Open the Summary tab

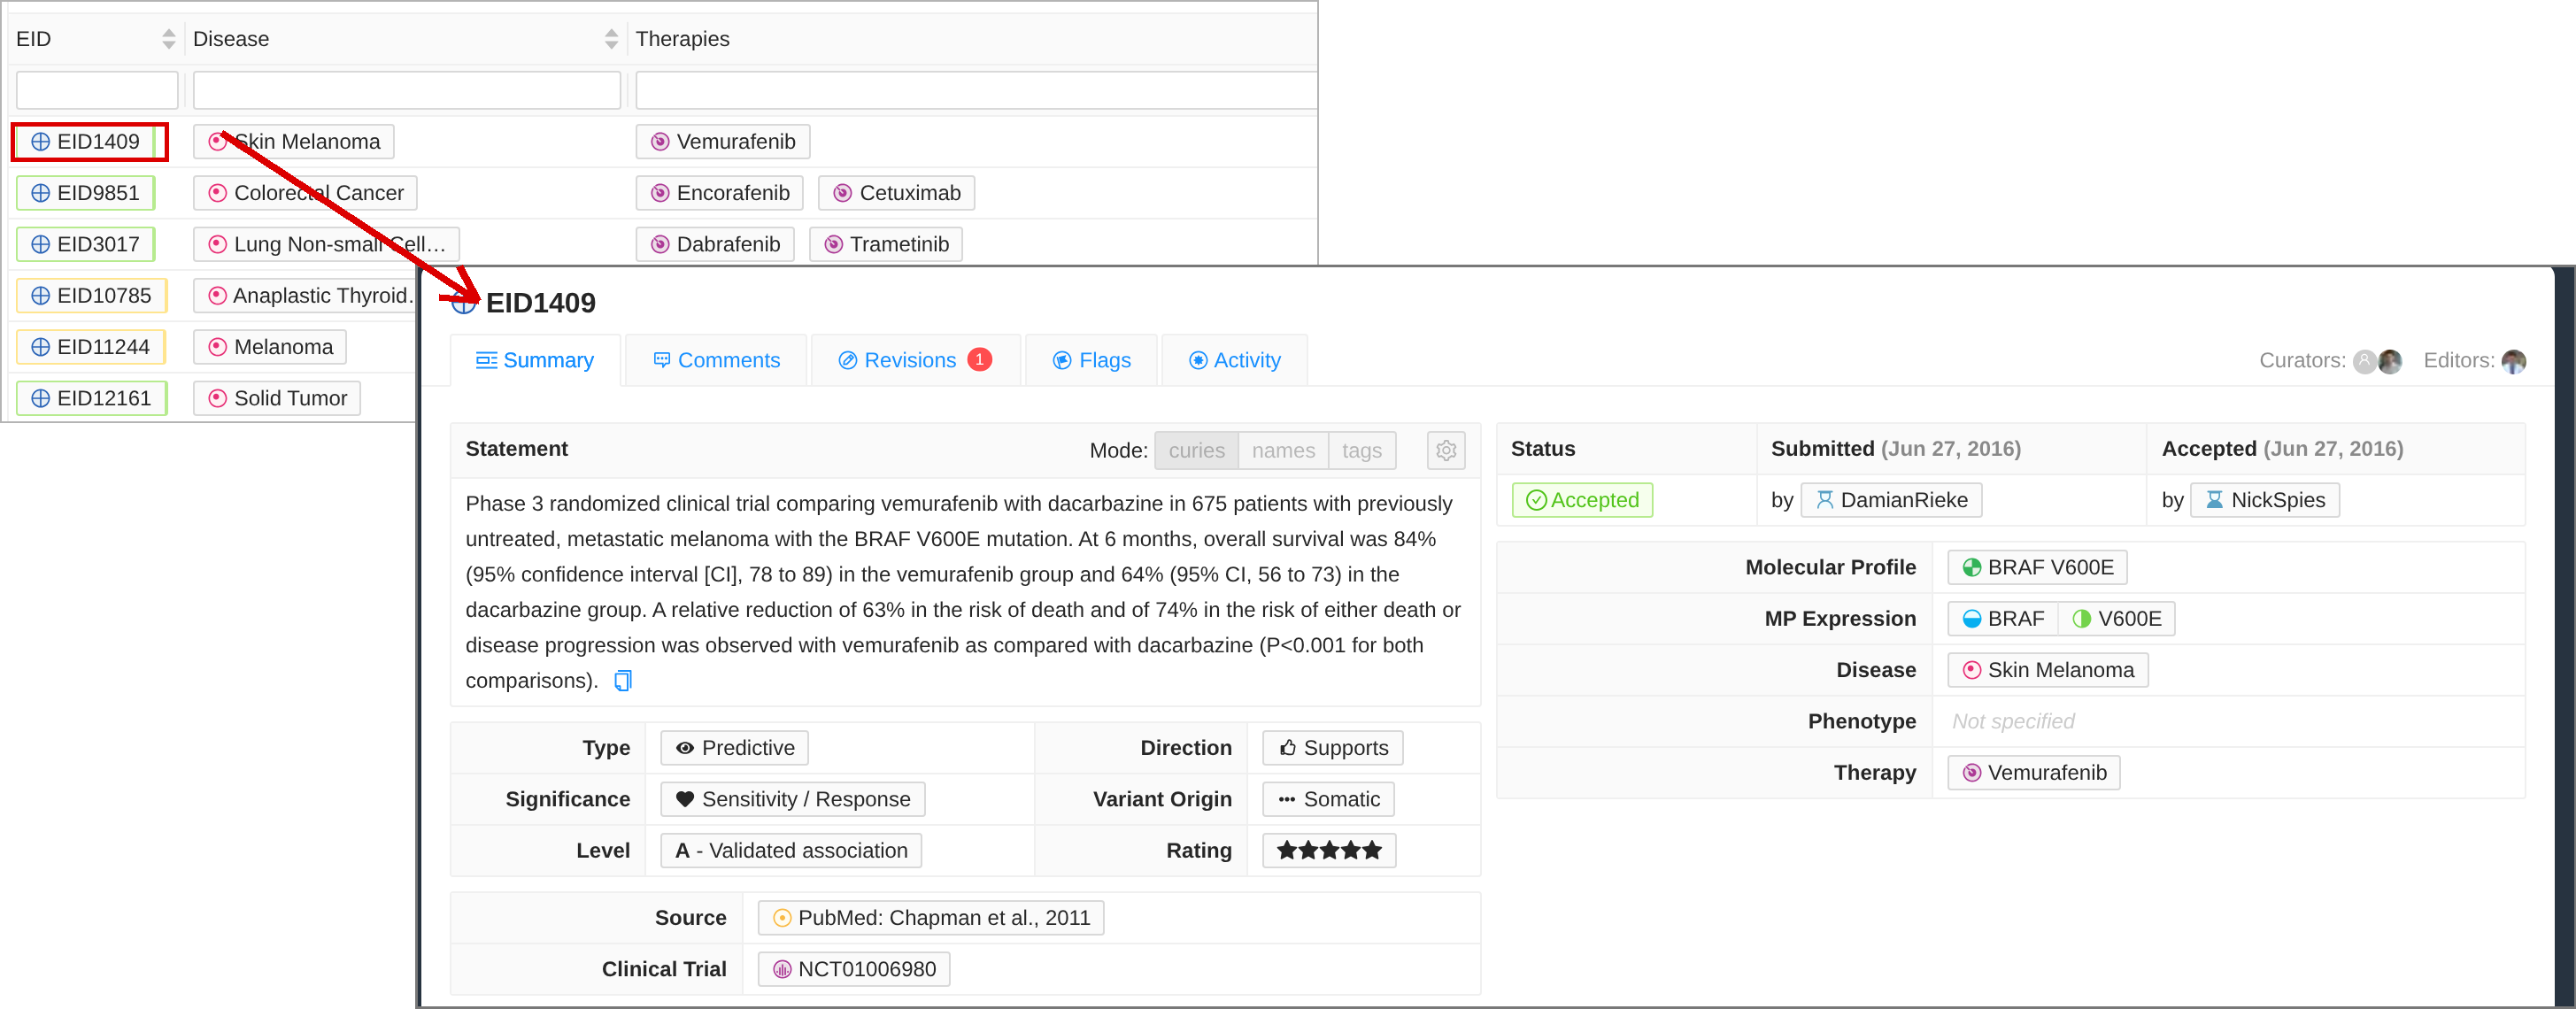pos(535,360)
